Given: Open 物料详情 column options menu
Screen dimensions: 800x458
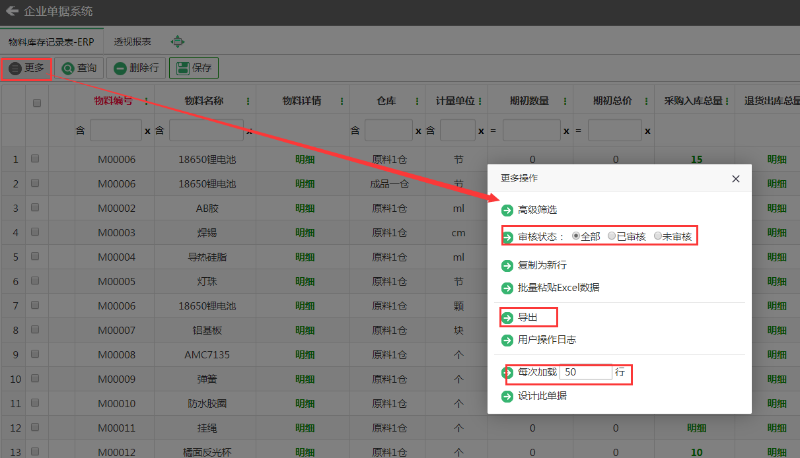Looking at the screenshot, I should click(x=342, y=101).
